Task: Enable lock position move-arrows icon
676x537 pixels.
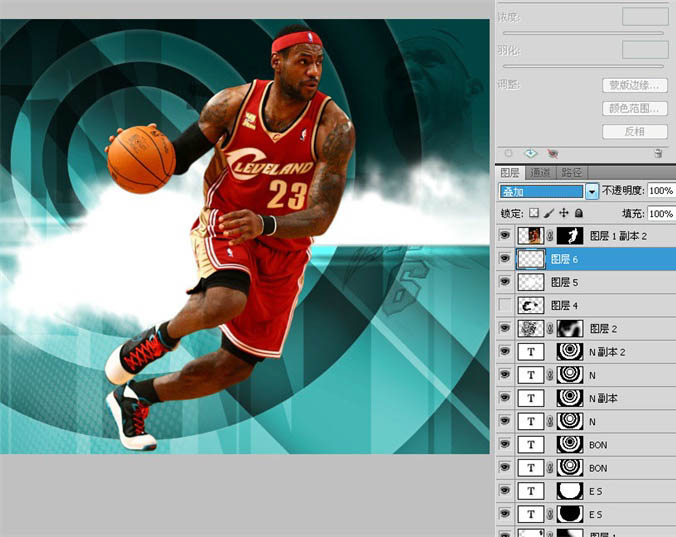Action: (563, 213)
